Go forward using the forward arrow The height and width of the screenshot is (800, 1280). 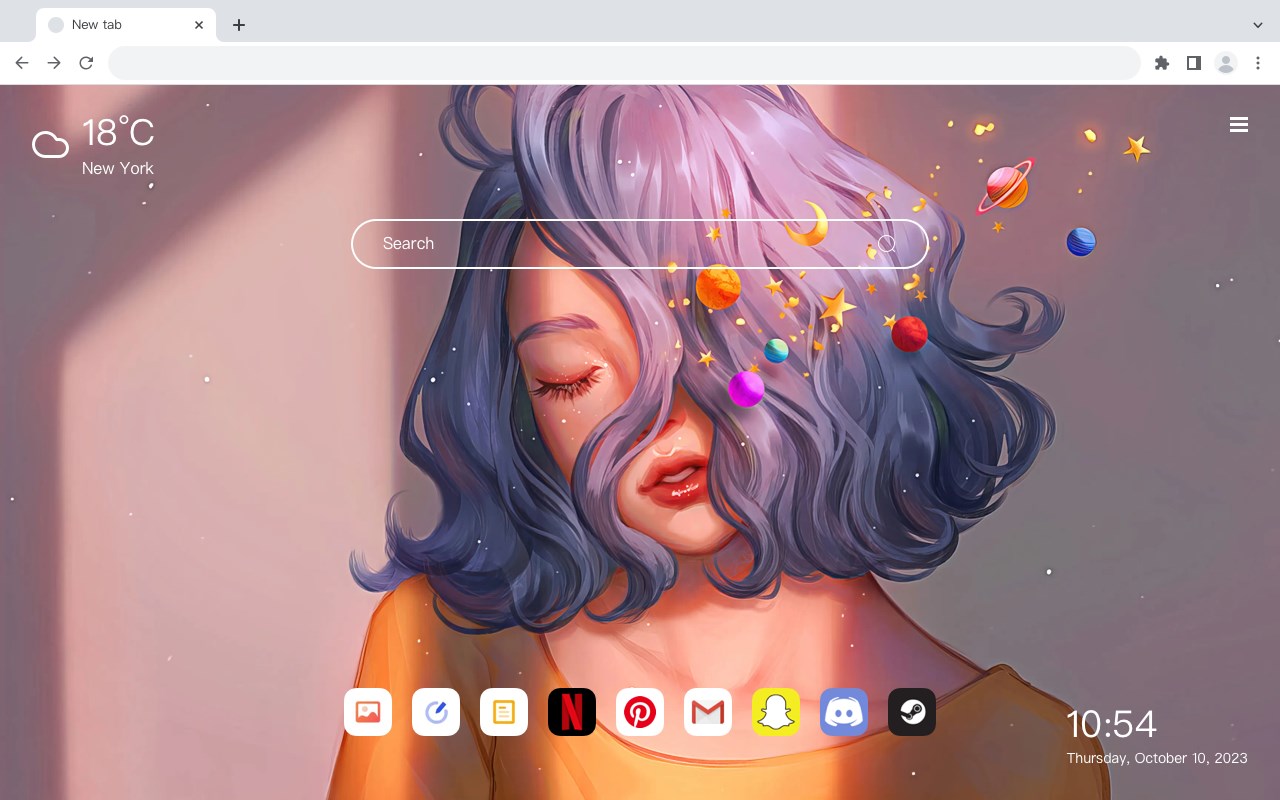[54, 63]
